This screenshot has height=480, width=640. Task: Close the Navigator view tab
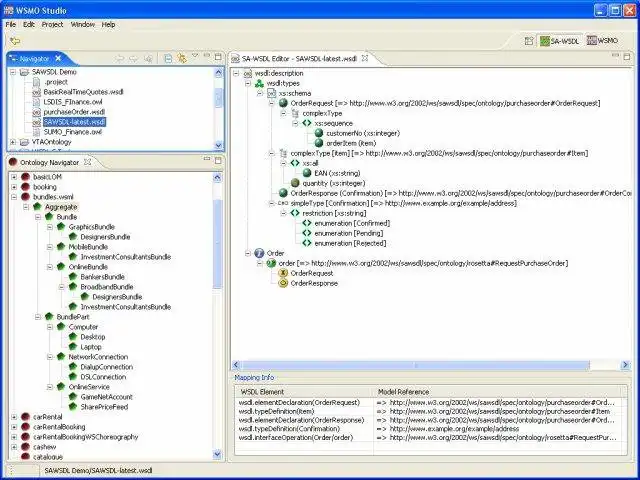coord(58,58)
